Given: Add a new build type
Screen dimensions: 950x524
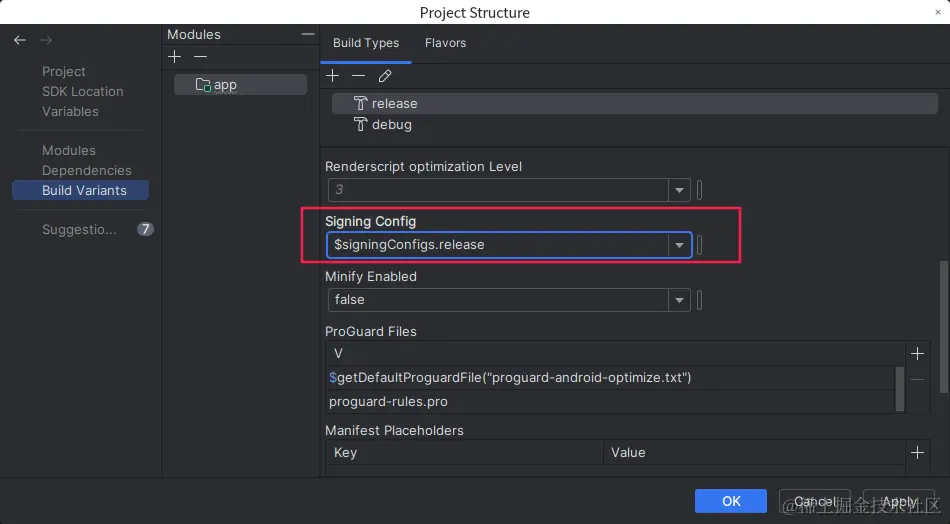Looking at the screenshot, I should [333, 76].
